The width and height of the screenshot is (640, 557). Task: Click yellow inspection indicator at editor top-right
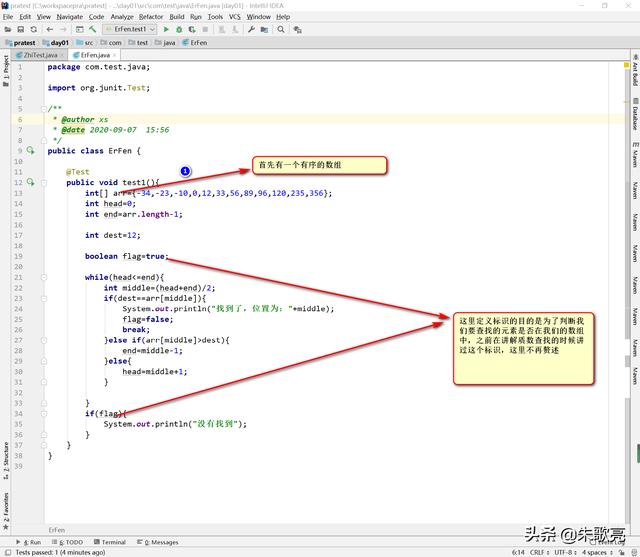(x=627, y=65)
